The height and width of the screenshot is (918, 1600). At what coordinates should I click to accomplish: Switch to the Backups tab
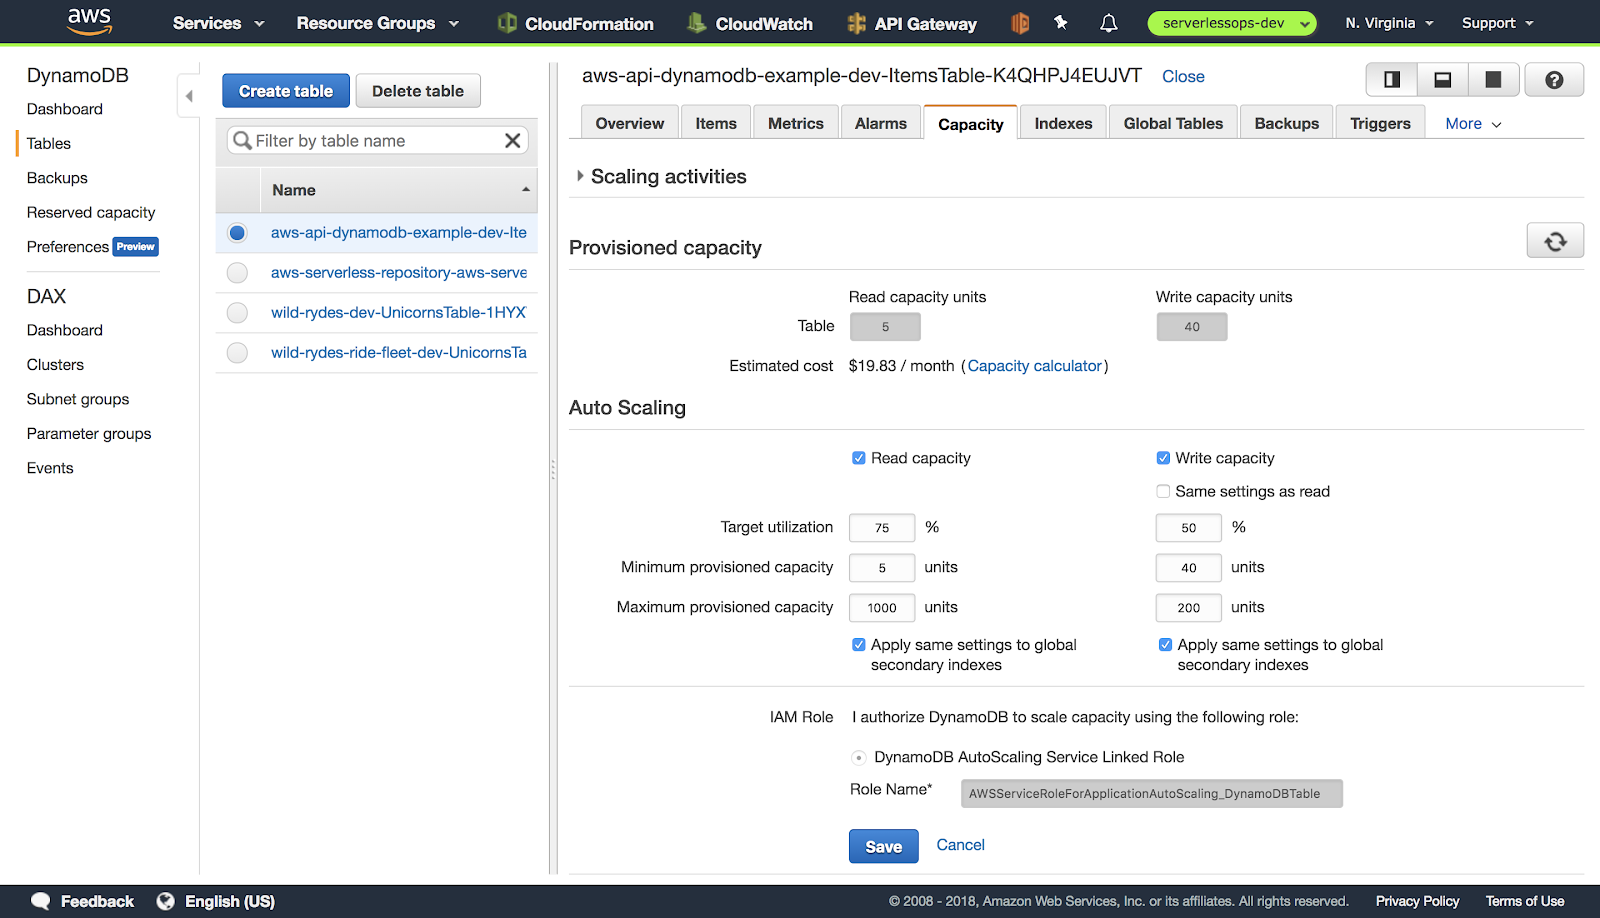point(1287,123)
